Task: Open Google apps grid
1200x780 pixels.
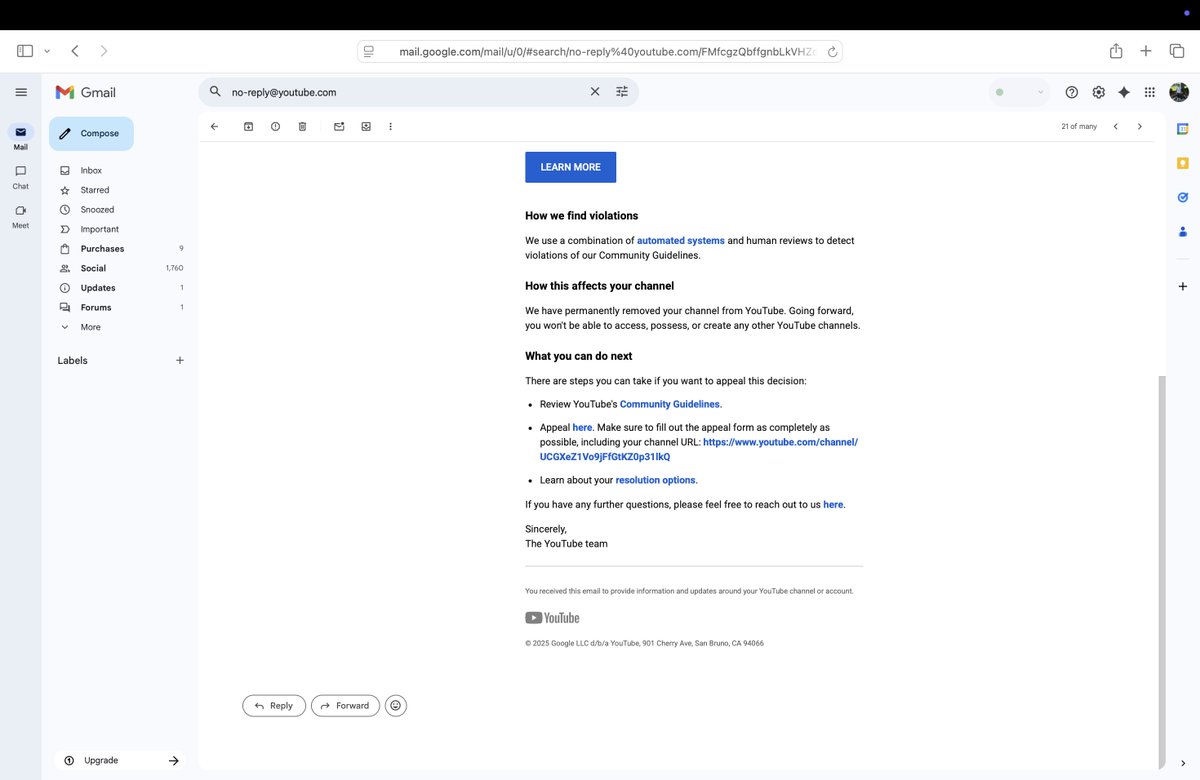Action: (x=1150, y=92)
